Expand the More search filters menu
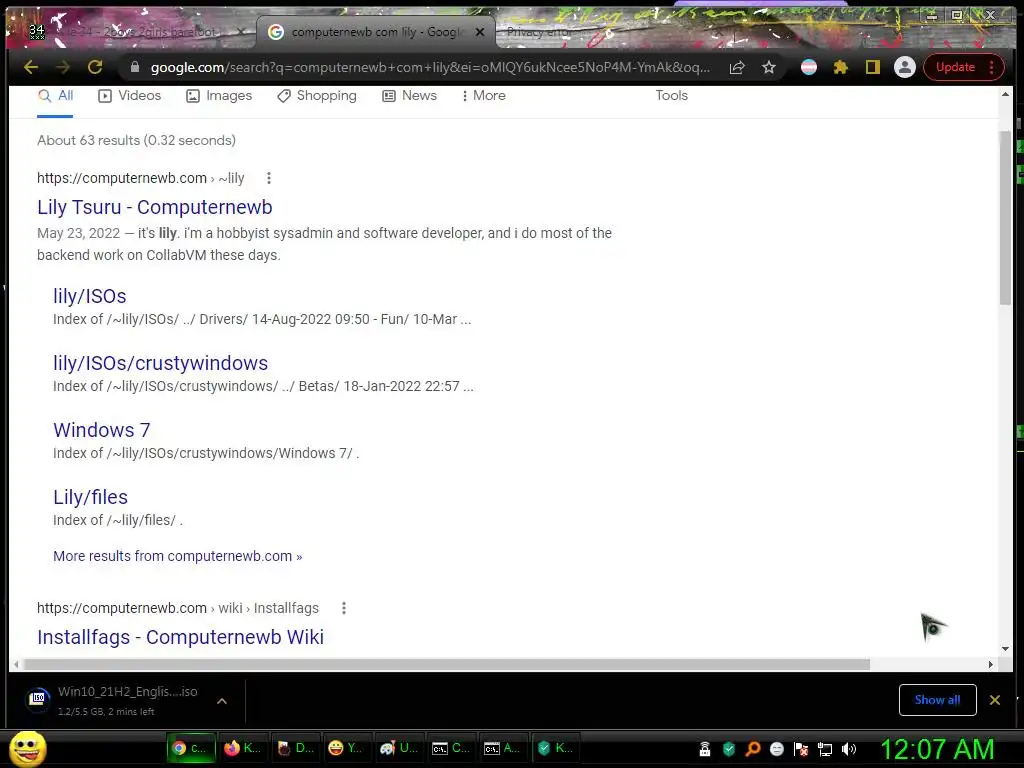The width and height of the screenshot is (1024, 768). tap(483, 95)
